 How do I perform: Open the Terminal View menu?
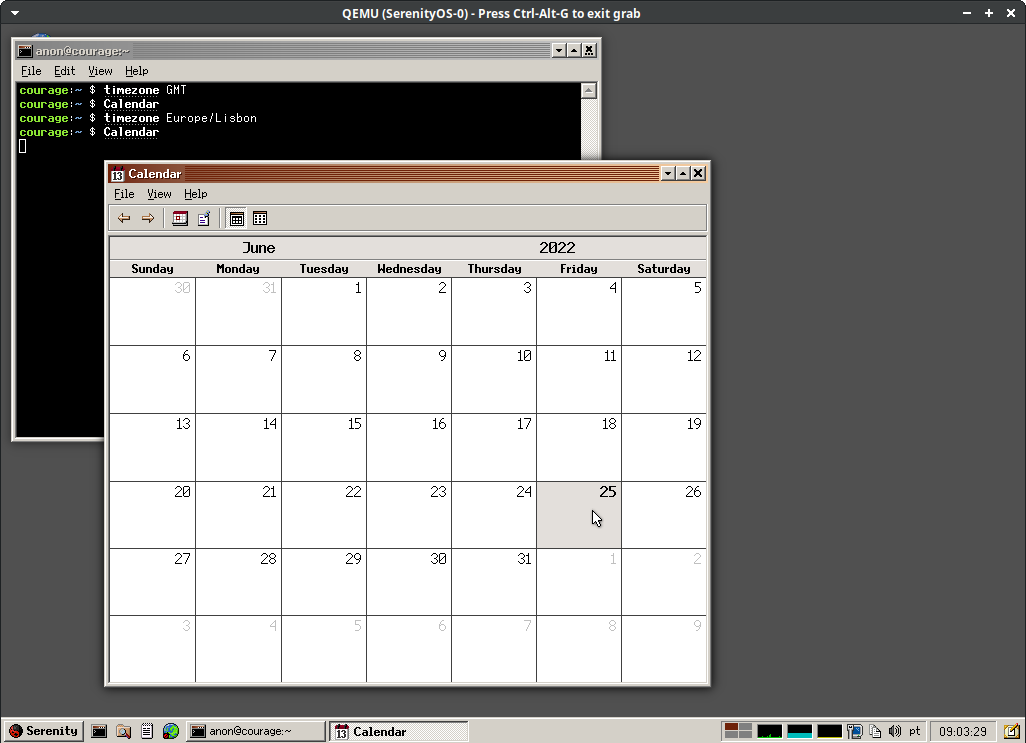pyautogui.click(x=100, y=71)
